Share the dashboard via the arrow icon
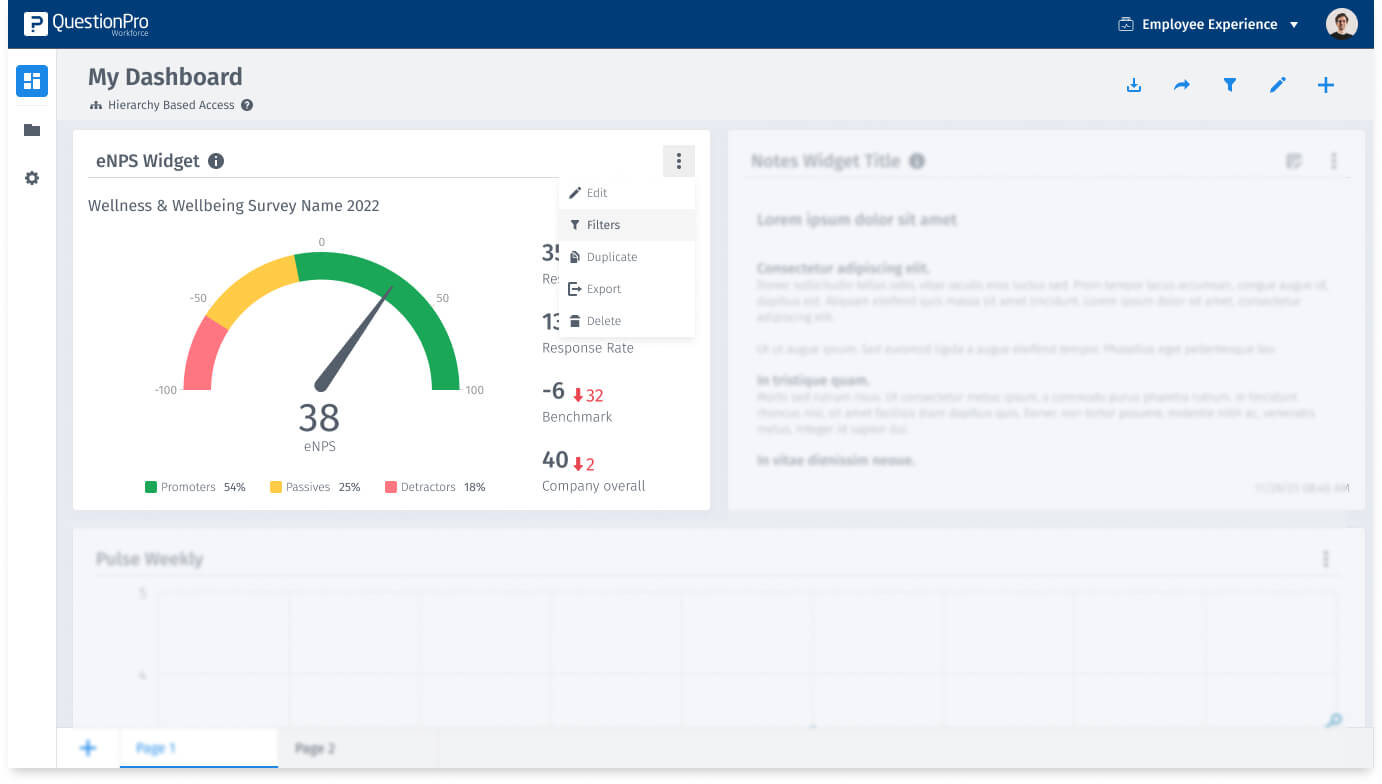The height and width of the screenshot is (784, 1382). 1182,85
